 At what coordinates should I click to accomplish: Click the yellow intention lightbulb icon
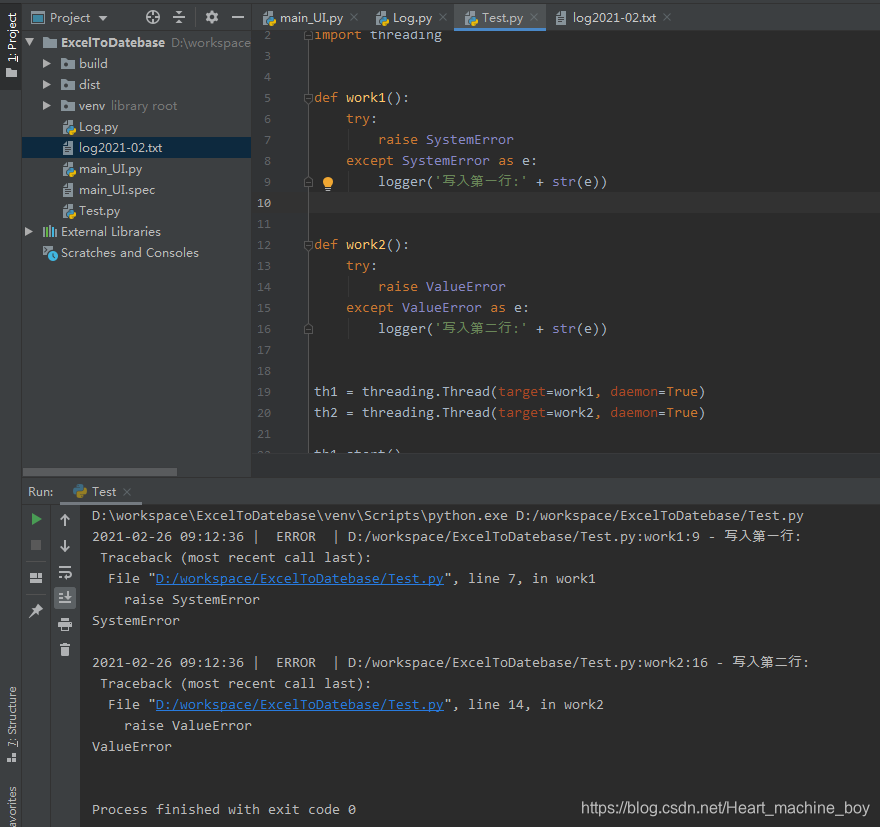tap(328, 183)
